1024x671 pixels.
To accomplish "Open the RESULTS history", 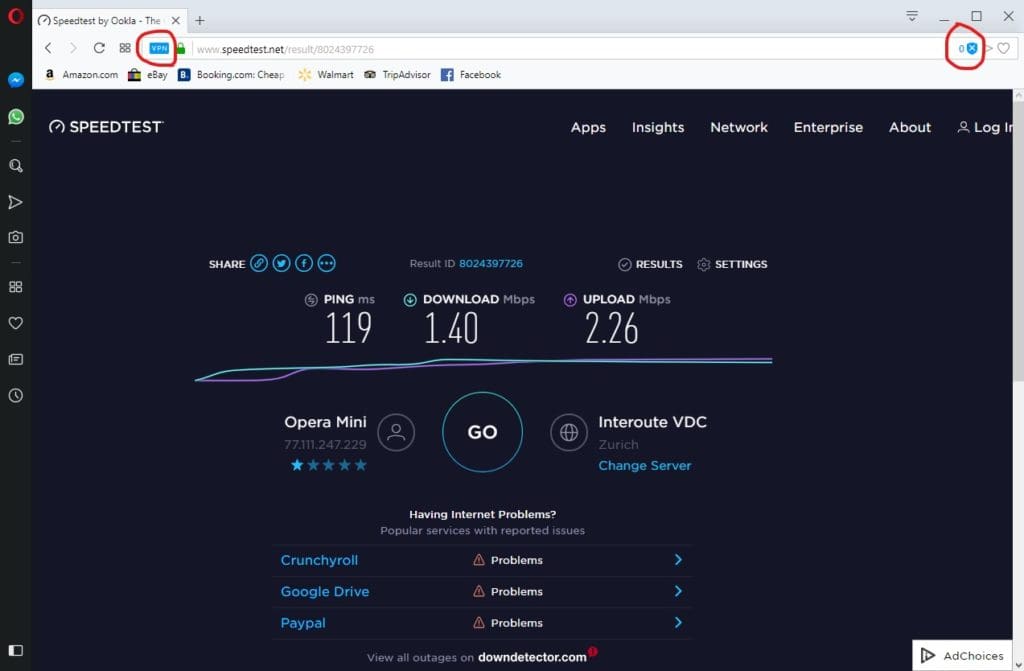I will (650, 264).
